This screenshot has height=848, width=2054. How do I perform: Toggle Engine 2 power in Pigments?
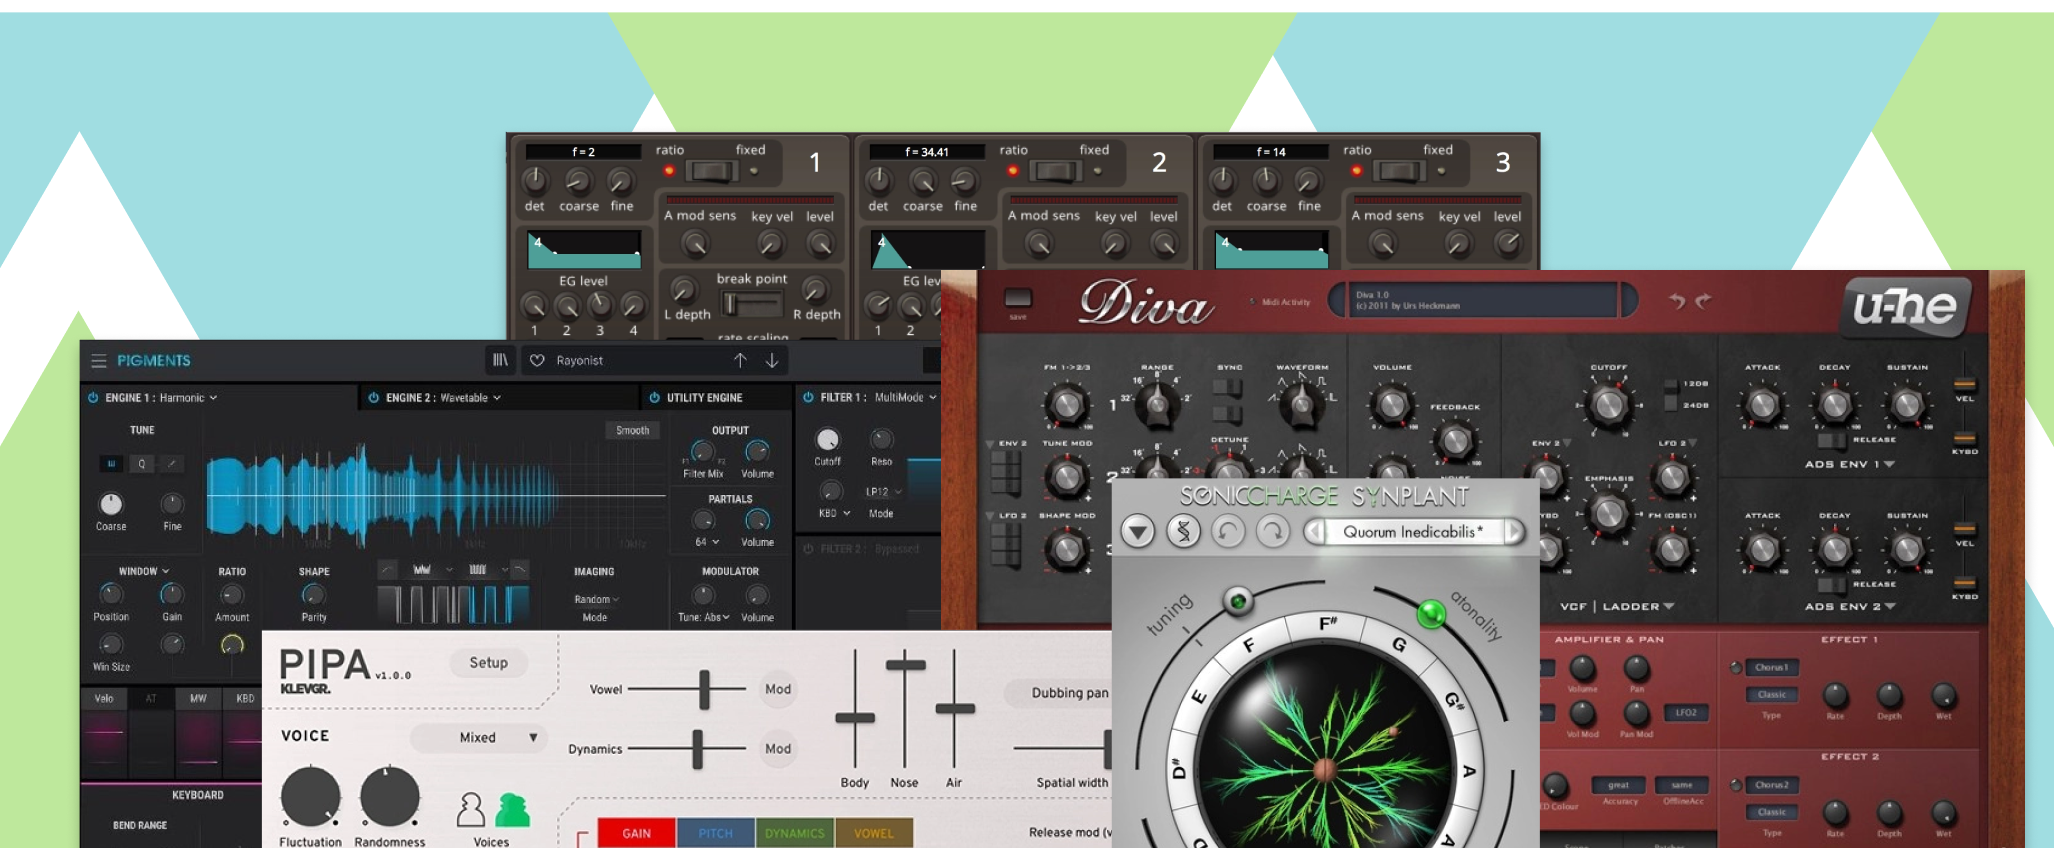coord(373,398)
